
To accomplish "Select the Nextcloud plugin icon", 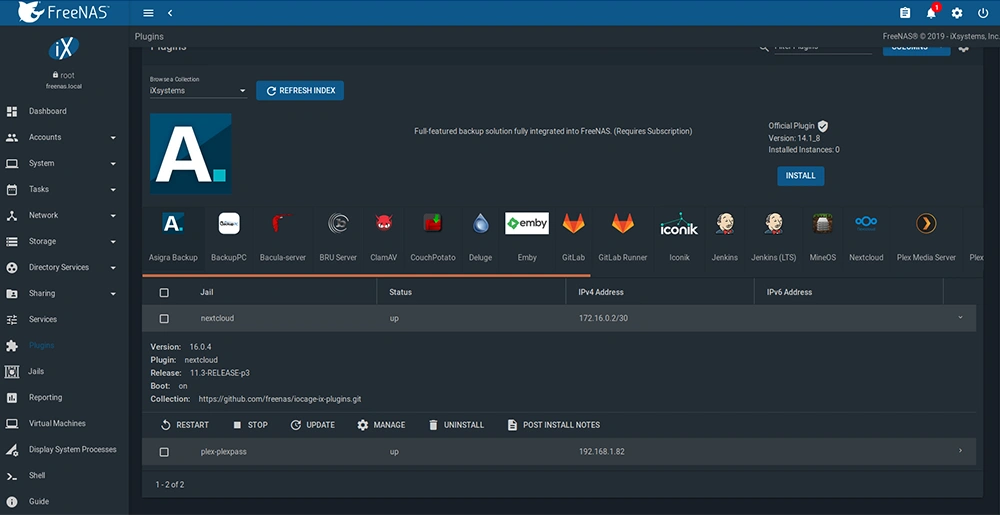I will (x=866, y=224).
